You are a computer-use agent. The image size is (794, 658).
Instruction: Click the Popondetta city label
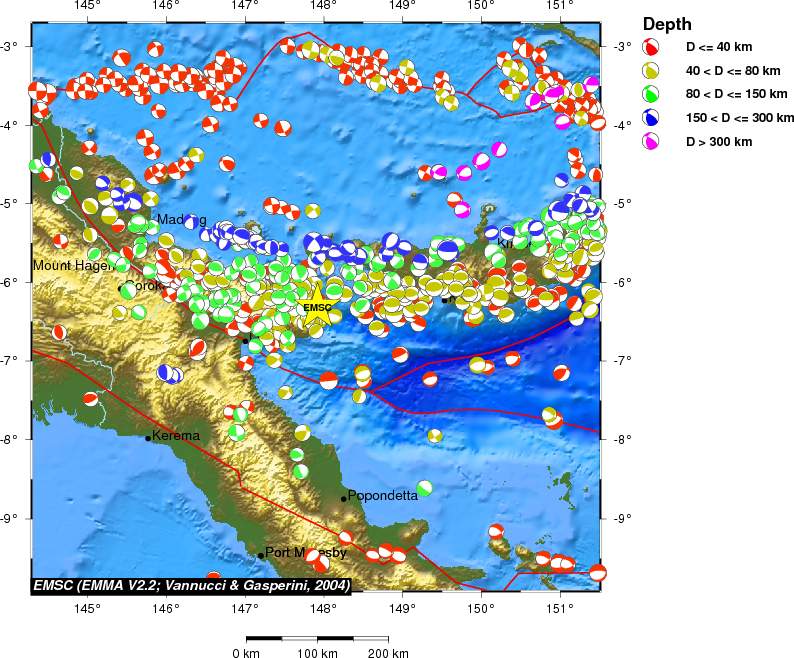(x=383, y=496)
